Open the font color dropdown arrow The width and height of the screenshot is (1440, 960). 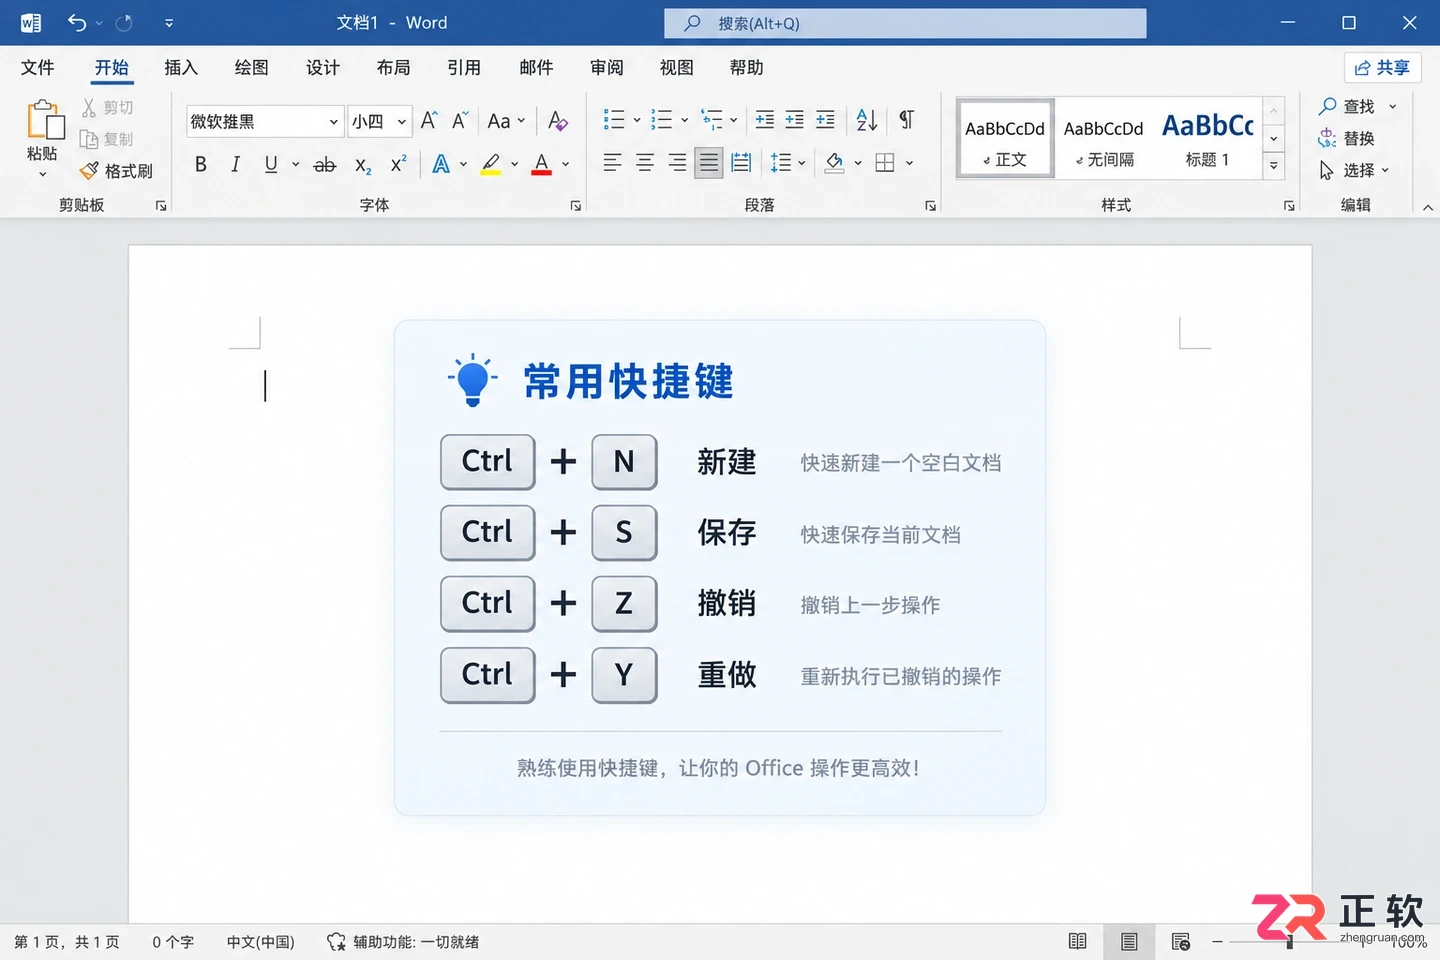point(566,164)
